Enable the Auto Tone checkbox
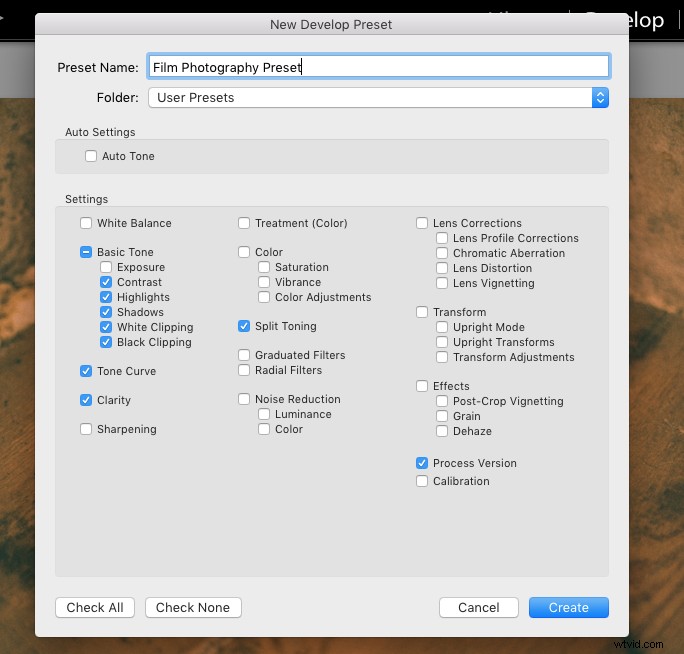684x654 pixels. [x=91, y=156]
